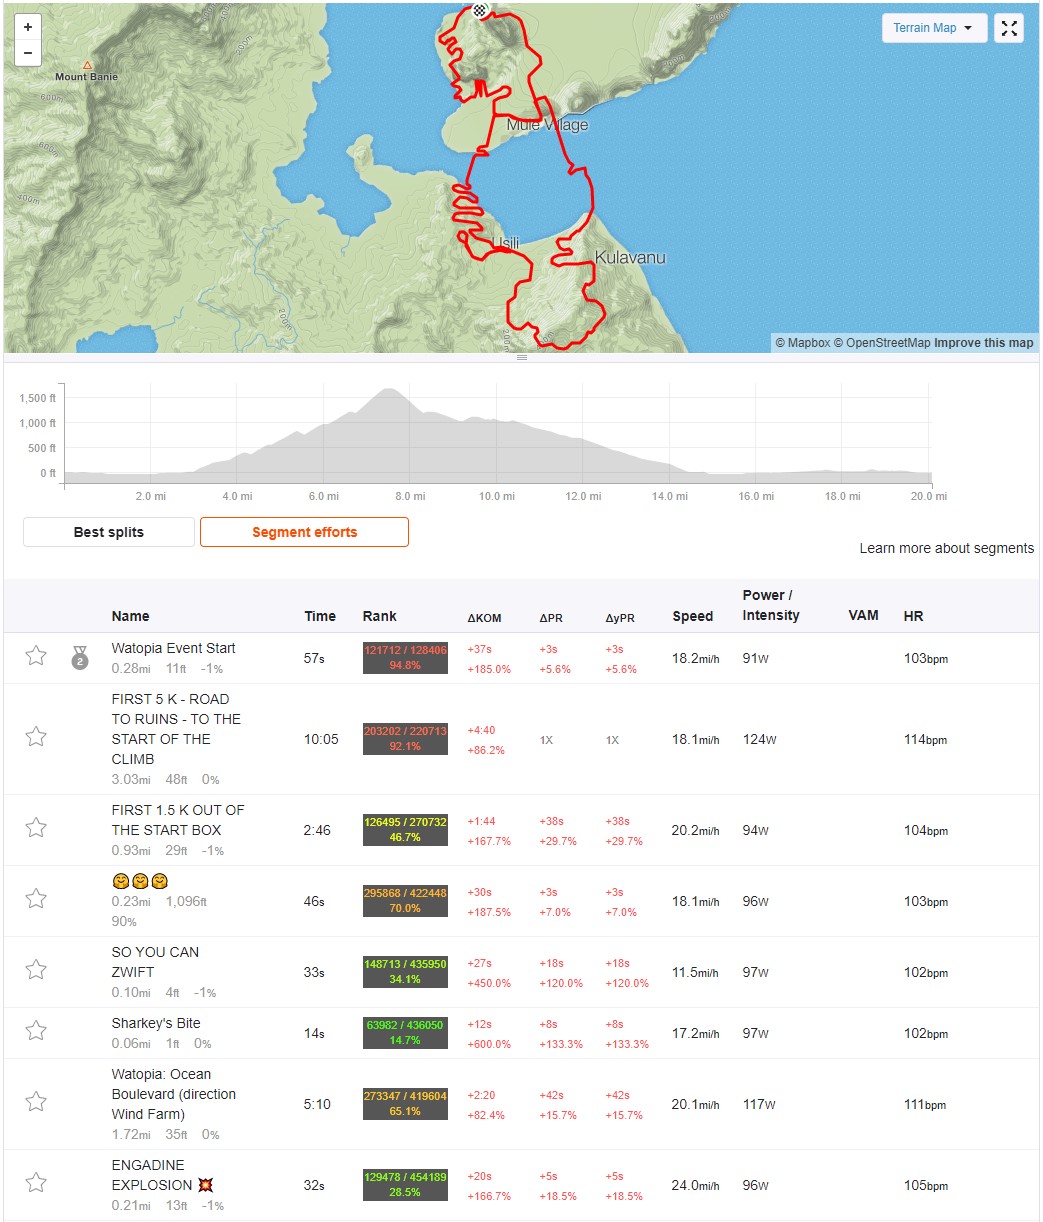This screenshot has height=1222, width=1043.
Task: Click the Name column header
Action: [x=130, y=616]
